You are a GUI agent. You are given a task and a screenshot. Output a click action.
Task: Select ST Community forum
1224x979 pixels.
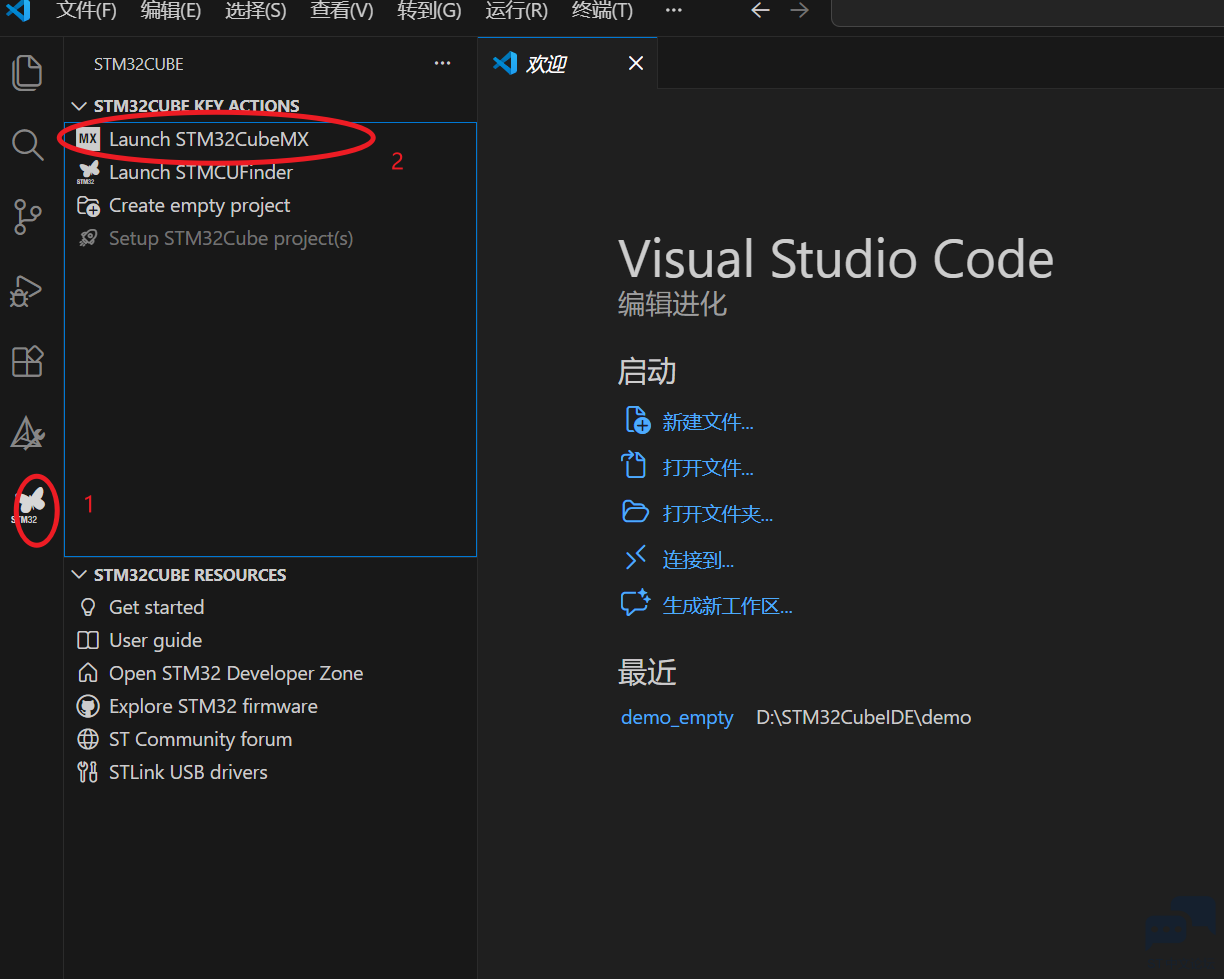pyautogui.click(x=270, y=739)
